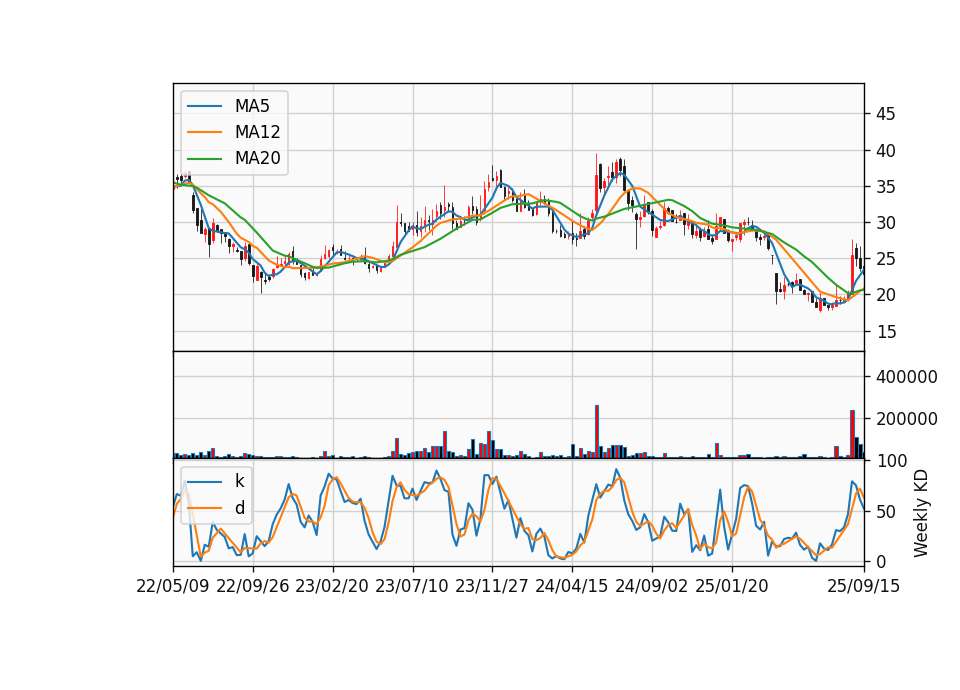This screenshot has height=690, width=960.
Task: Click the MA12 legend label
Action: point(257,132)
